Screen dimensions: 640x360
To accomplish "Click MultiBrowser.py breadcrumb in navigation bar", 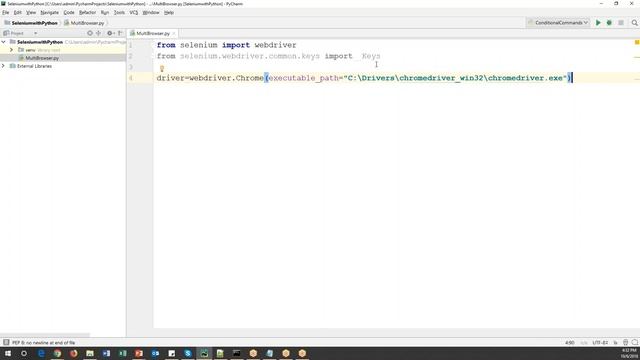I will (84, 23).
